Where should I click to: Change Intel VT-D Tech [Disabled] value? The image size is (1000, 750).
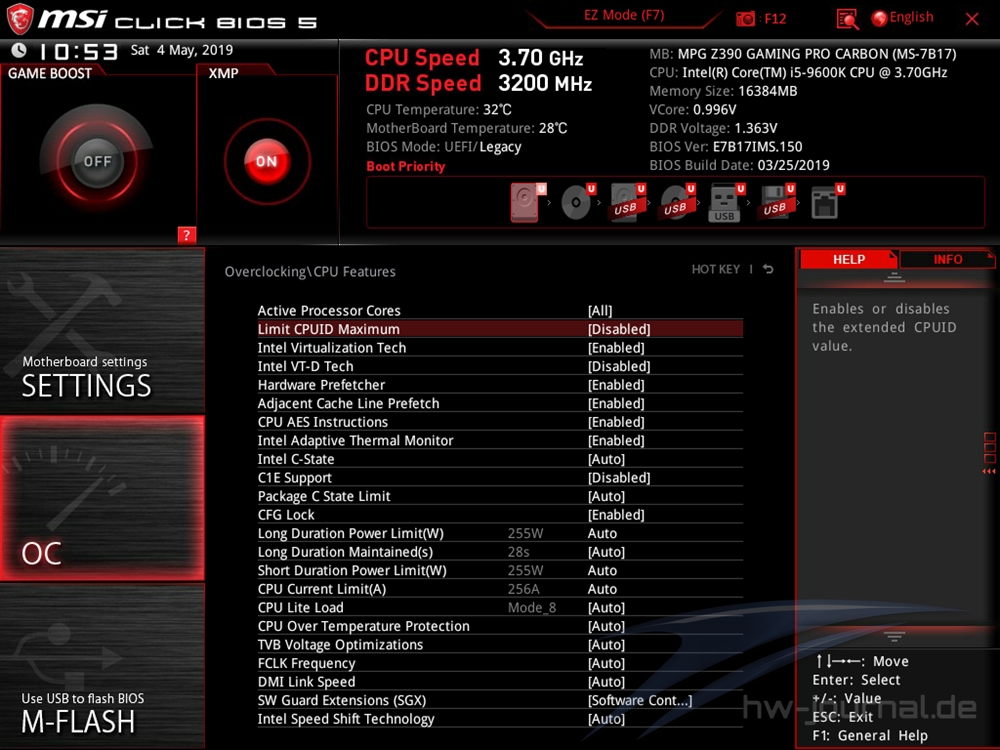coord(619,366)
